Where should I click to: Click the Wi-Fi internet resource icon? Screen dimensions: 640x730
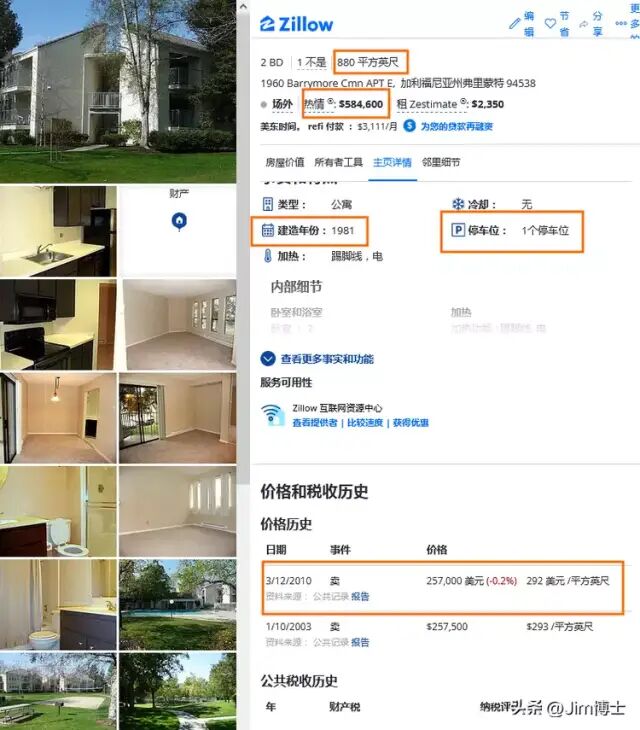pyautogui.click(x=273, y=415)
